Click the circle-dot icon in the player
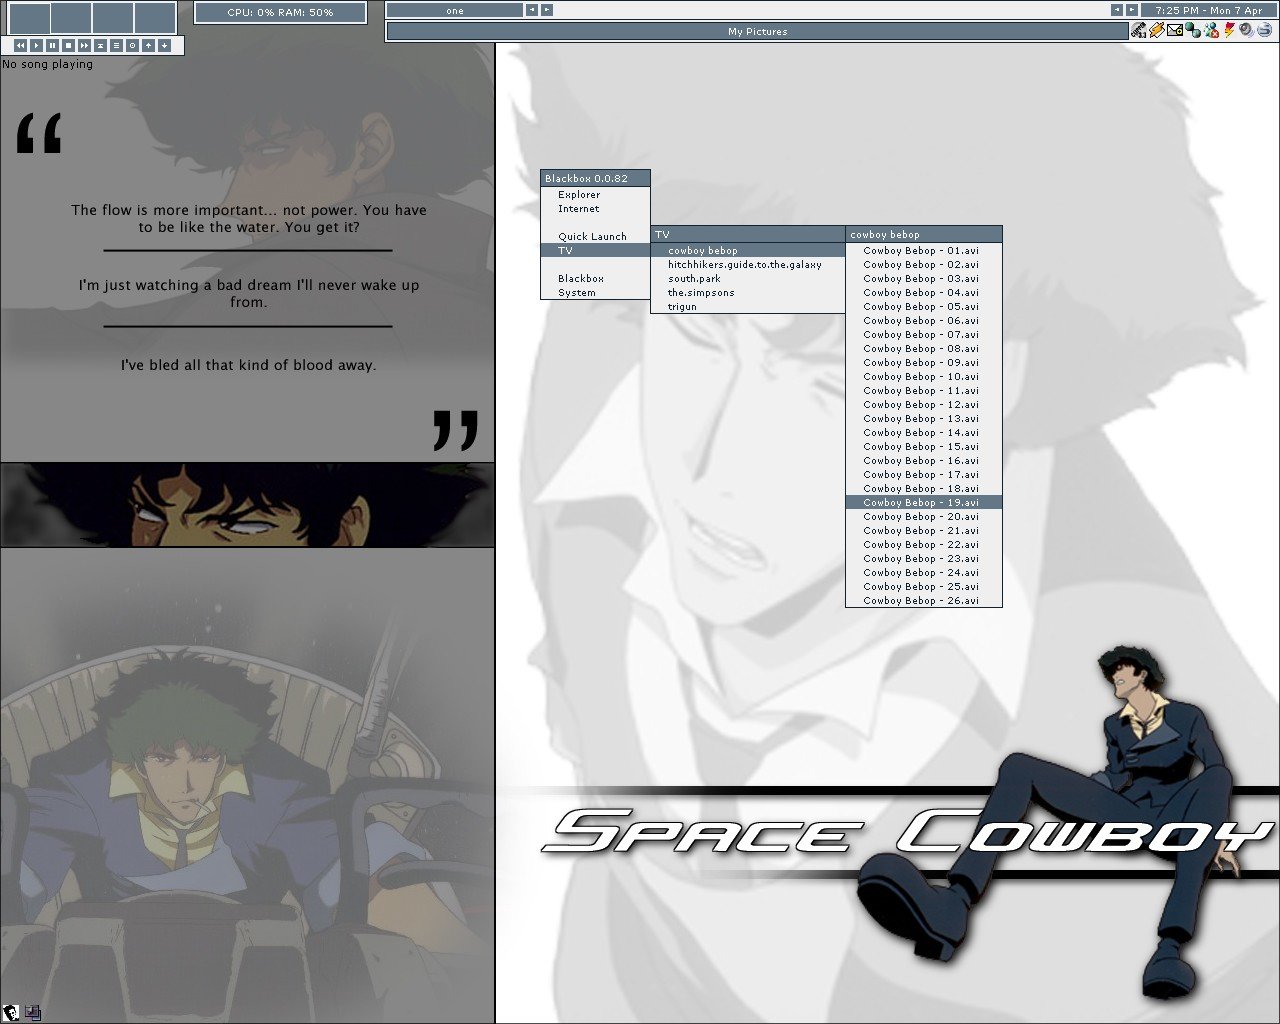Viewport: 1280px width, 1024px height. [x=132, y=45]
